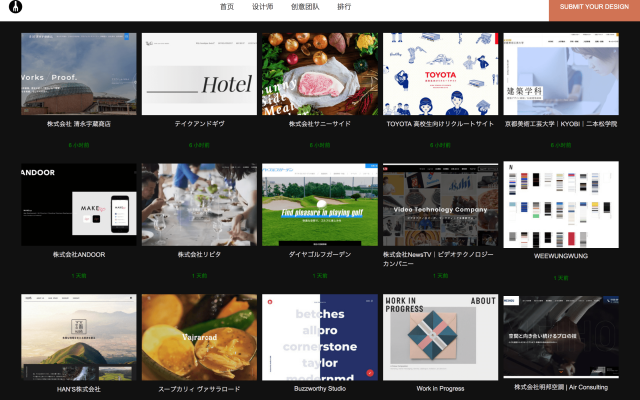This screenshot has width=640, height=400.
Task: Click the timestamp under テイクアンドギヴ
Action: 199,145
